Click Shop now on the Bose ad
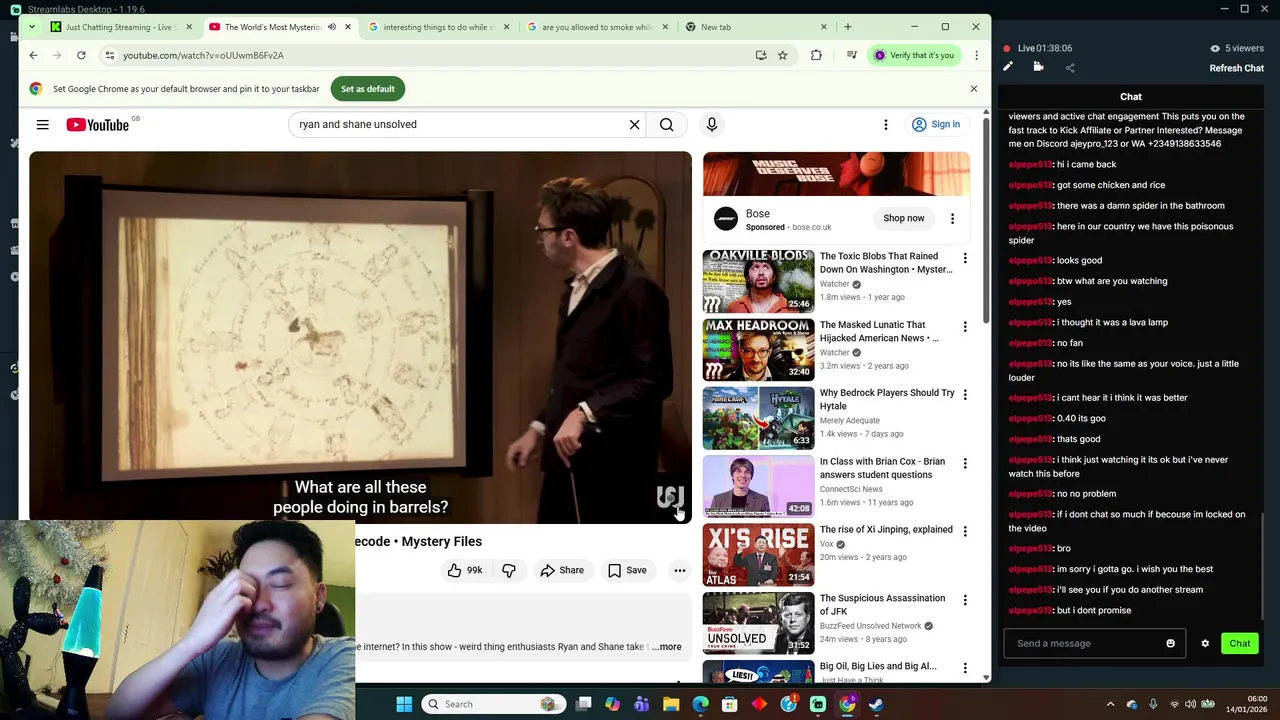Screen dimensions: 1280x720 (904, 218)
